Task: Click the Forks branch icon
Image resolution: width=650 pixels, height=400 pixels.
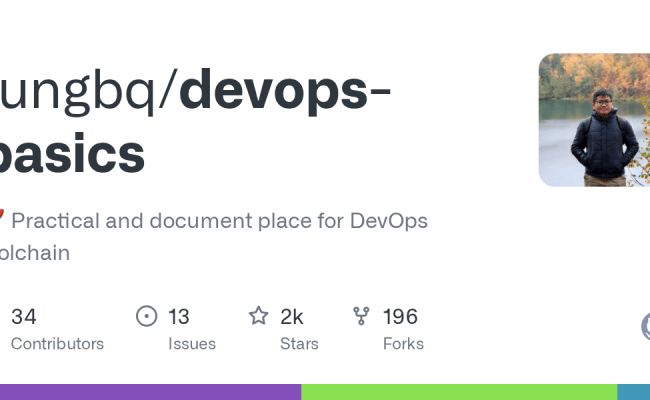Action: (x=361, y=316)
